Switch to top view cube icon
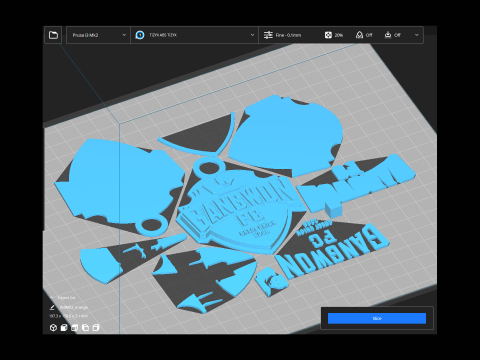The height and width of the screenshot is (360, 480). click(x=75, y=328)
